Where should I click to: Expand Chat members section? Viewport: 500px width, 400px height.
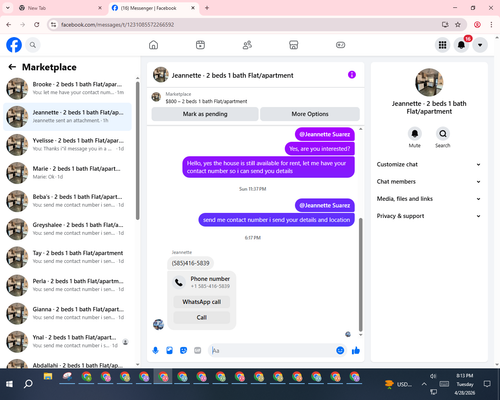click(429, 182)
